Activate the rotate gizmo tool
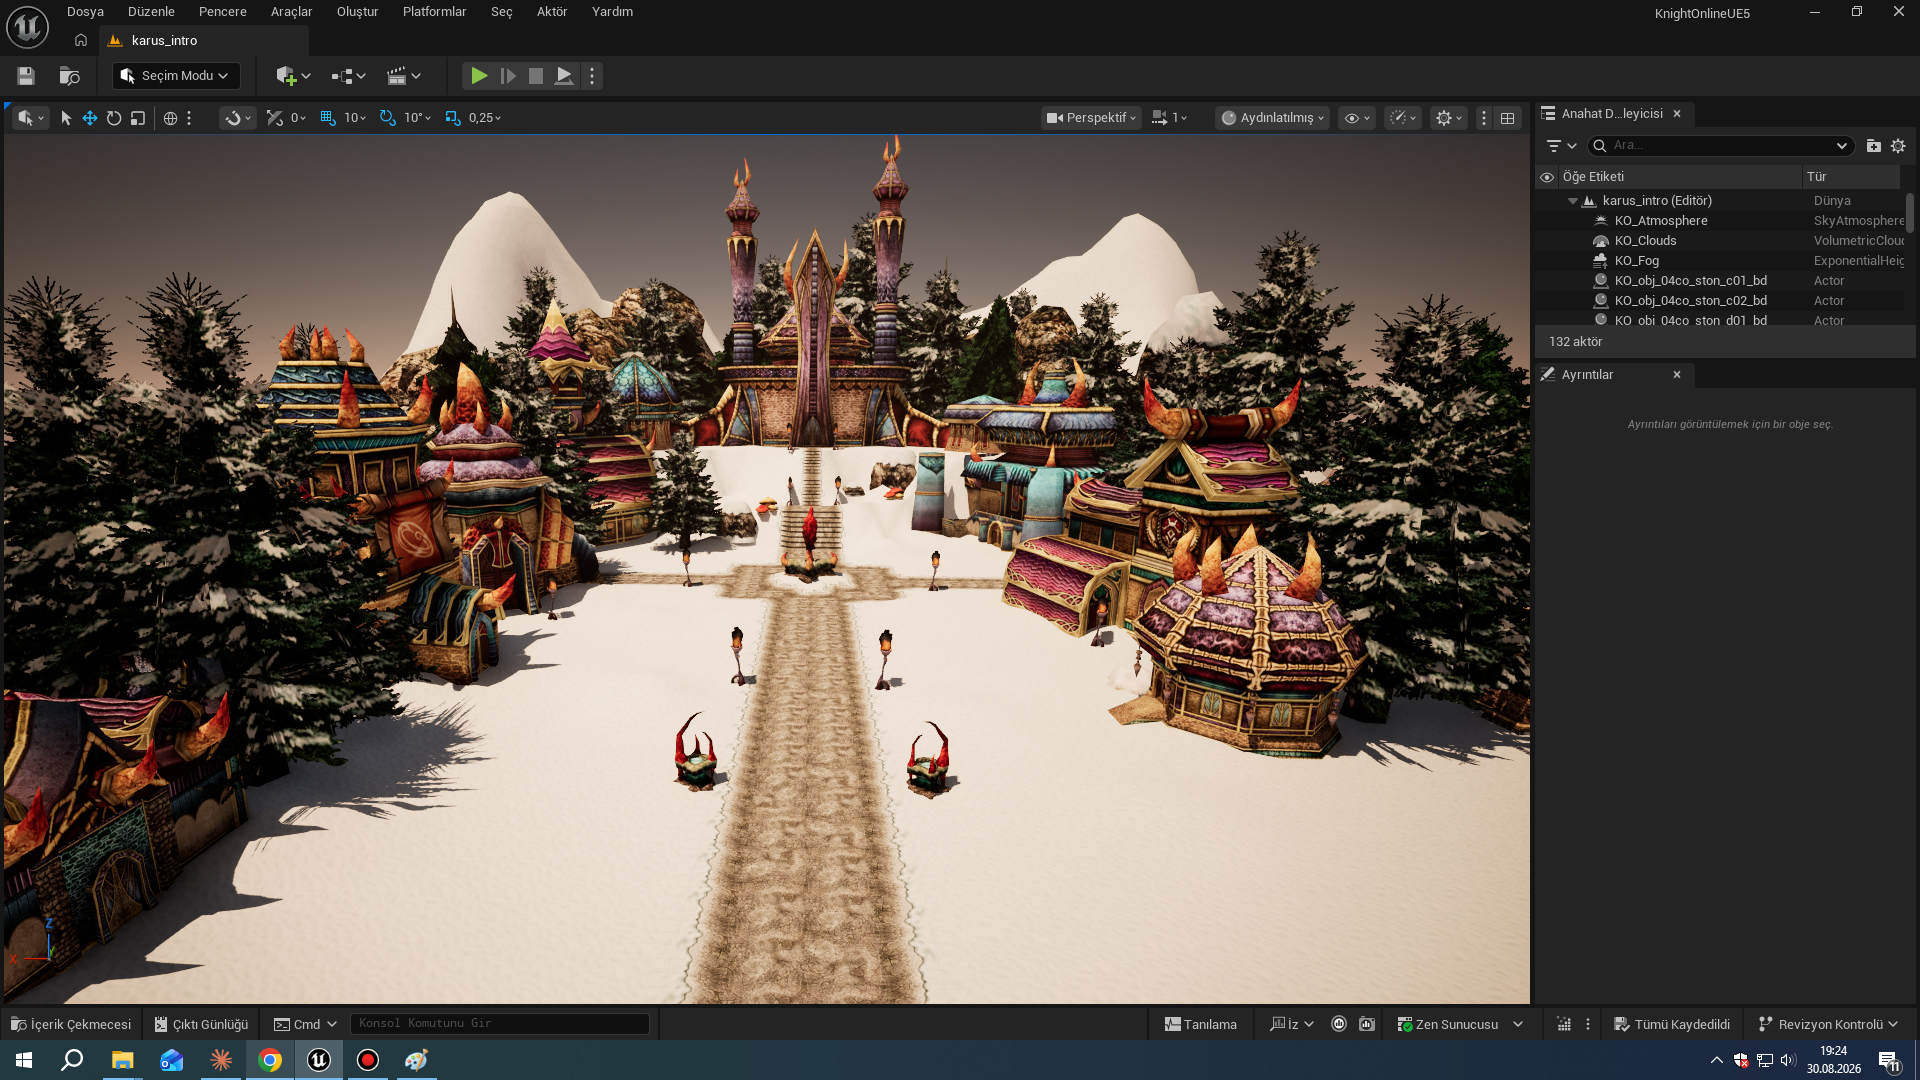Viewport: 1920px width, 1080px height. 114,118
